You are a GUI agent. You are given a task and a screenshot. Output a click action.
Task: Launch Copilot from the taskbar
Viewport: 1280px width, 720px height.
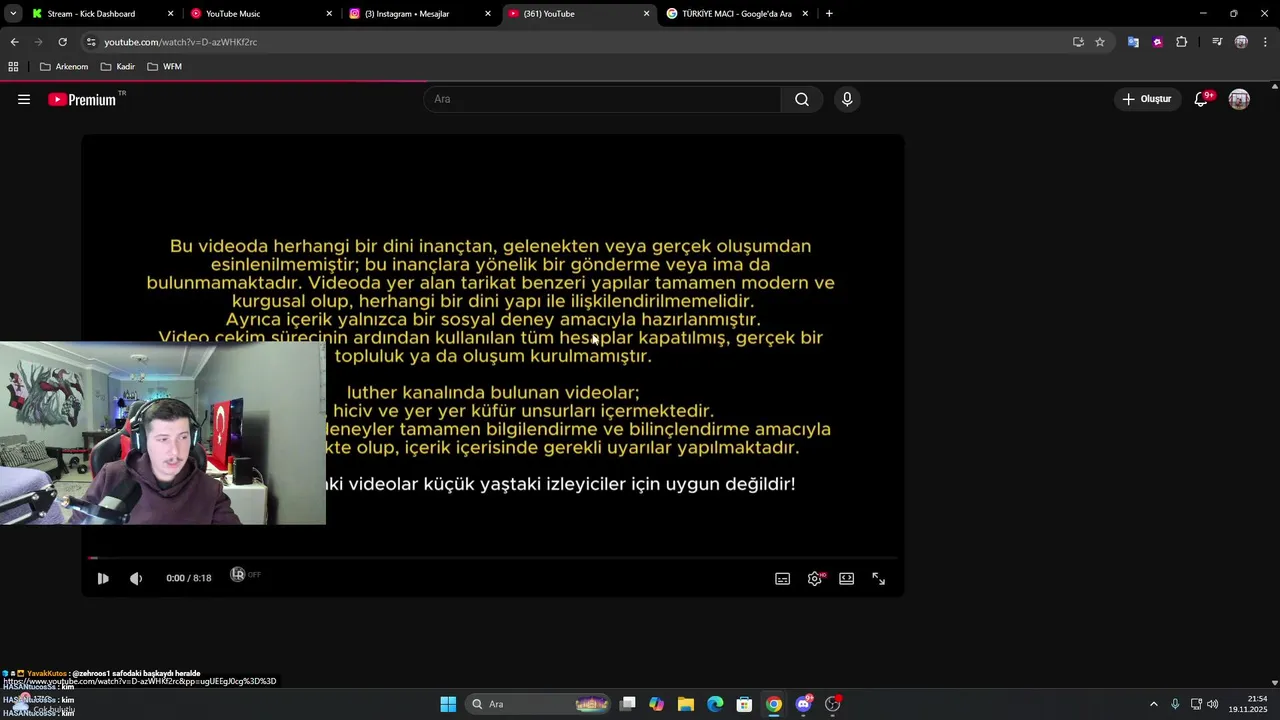point(656,704)
